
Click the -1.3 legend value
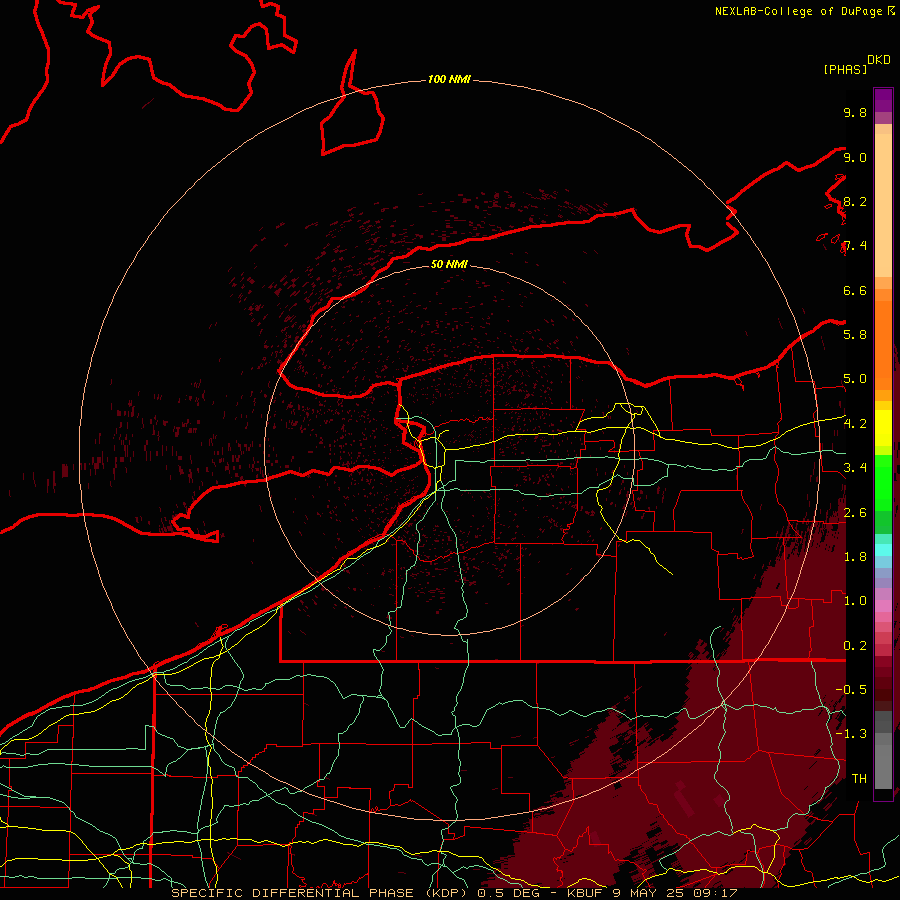tap(851, 734)
